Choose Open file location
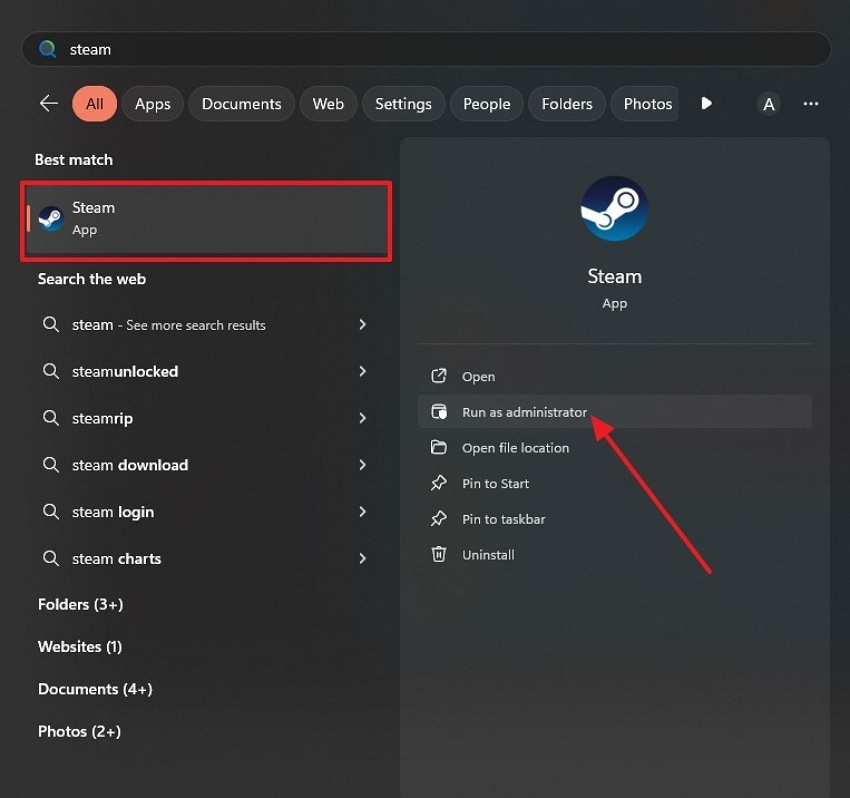850x798 pixels. pos(614,448)
